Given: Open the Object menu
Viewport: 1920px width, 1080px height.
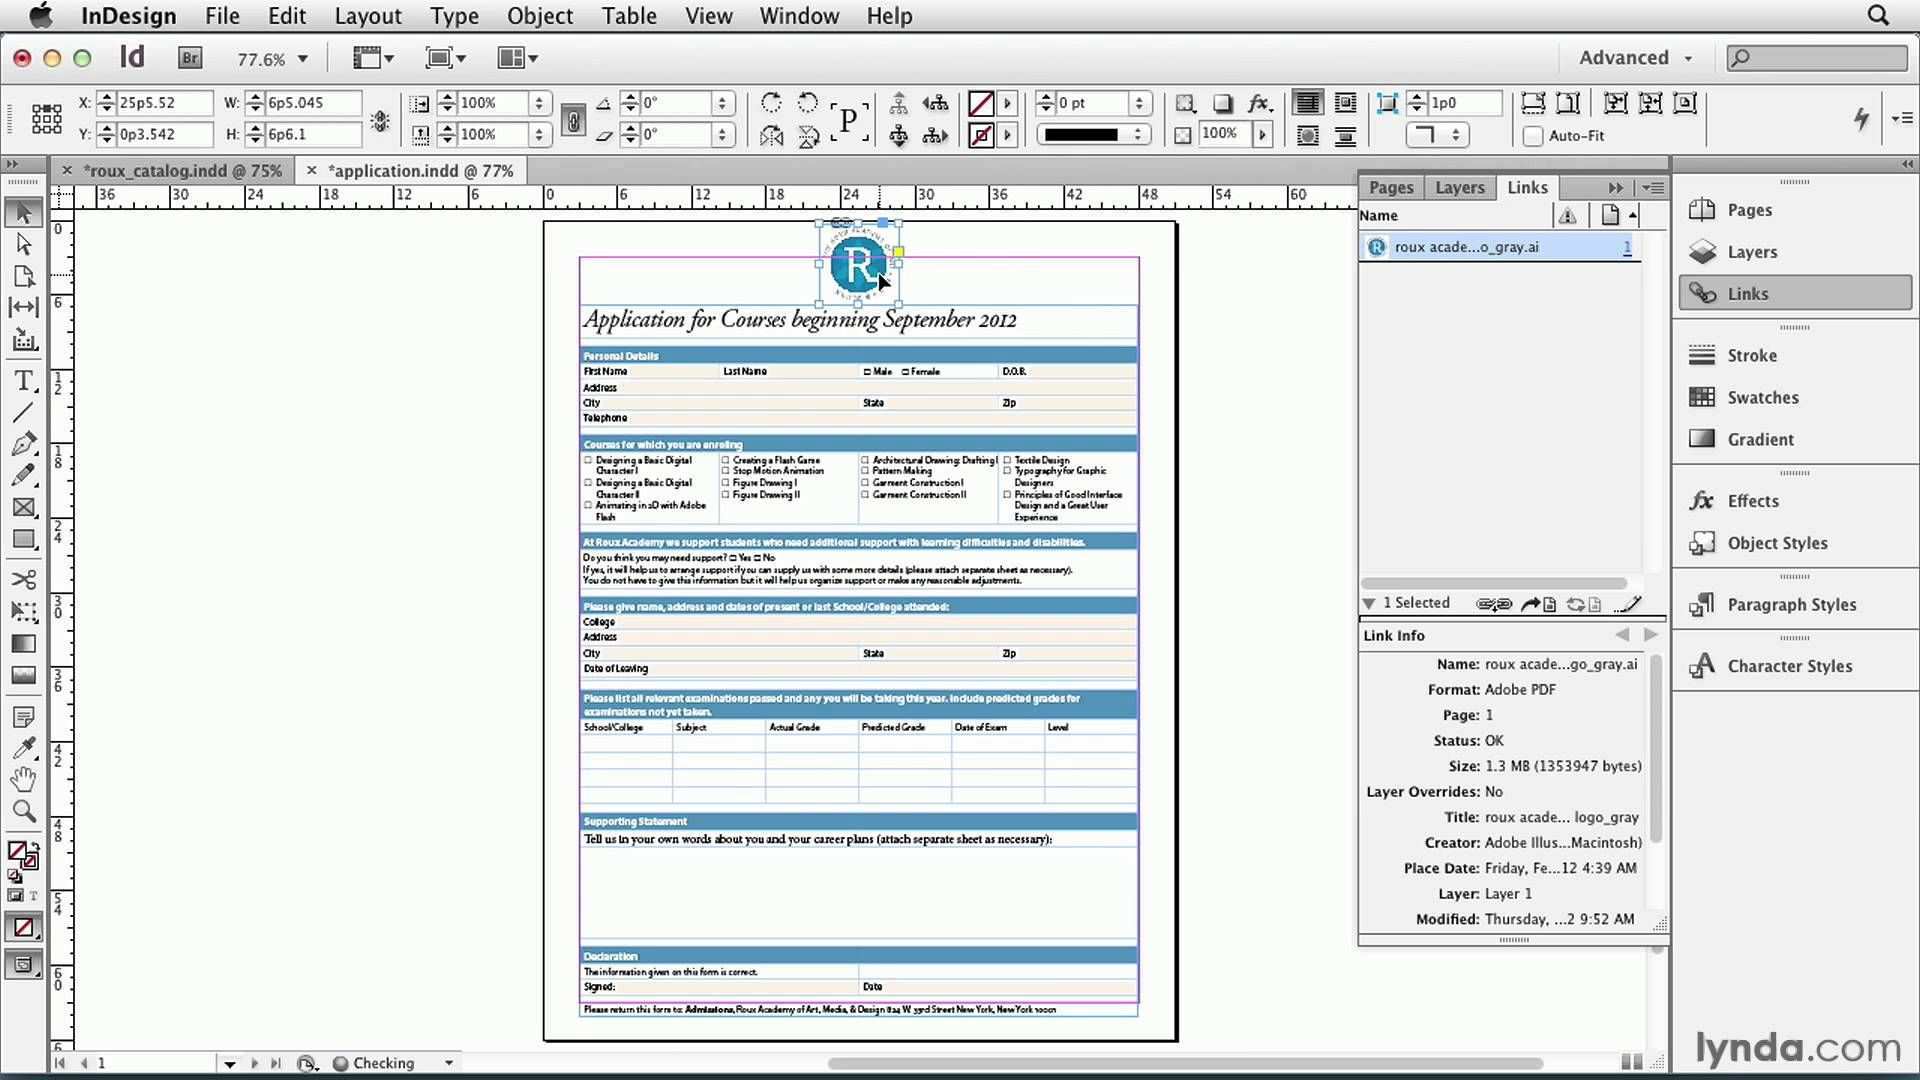Looking at the screenshot, I should pyautogui.click(x=541, y=15).
